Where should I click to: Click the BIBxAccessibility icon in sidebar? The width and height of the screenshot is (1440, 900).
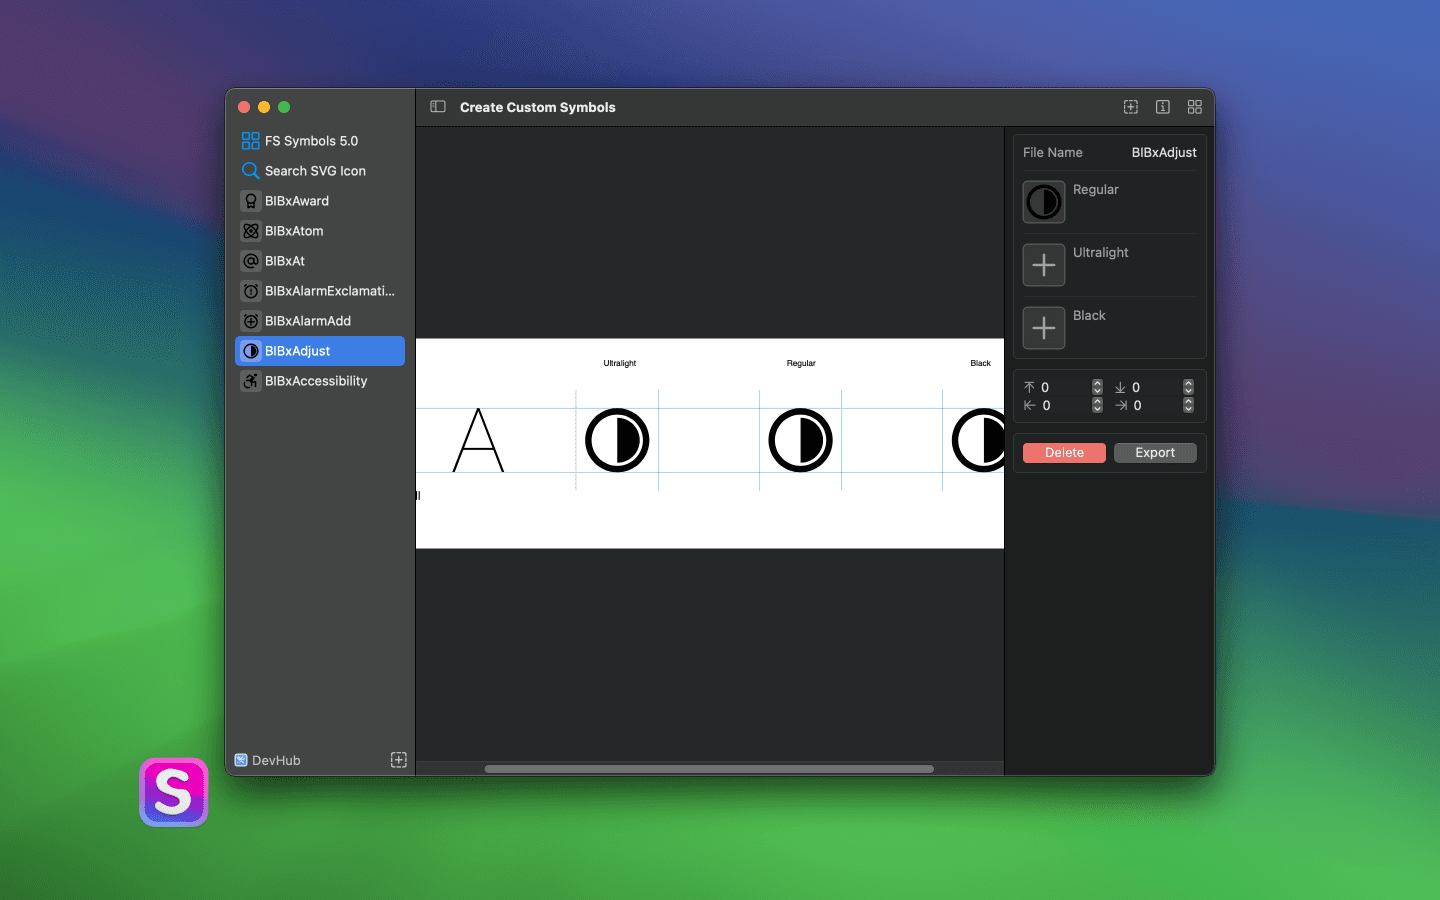coord(250,381)
